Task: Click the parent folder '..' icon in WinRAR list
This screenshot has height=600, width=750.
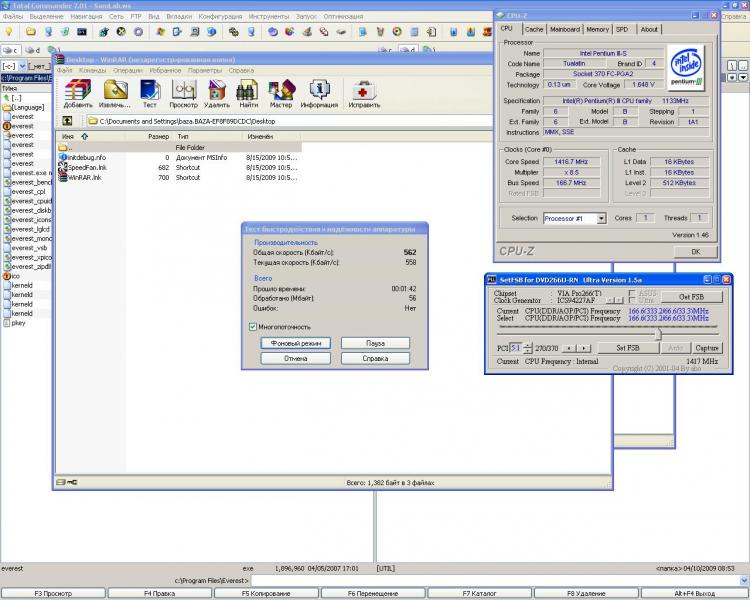Action: click(x=63, y=147)
